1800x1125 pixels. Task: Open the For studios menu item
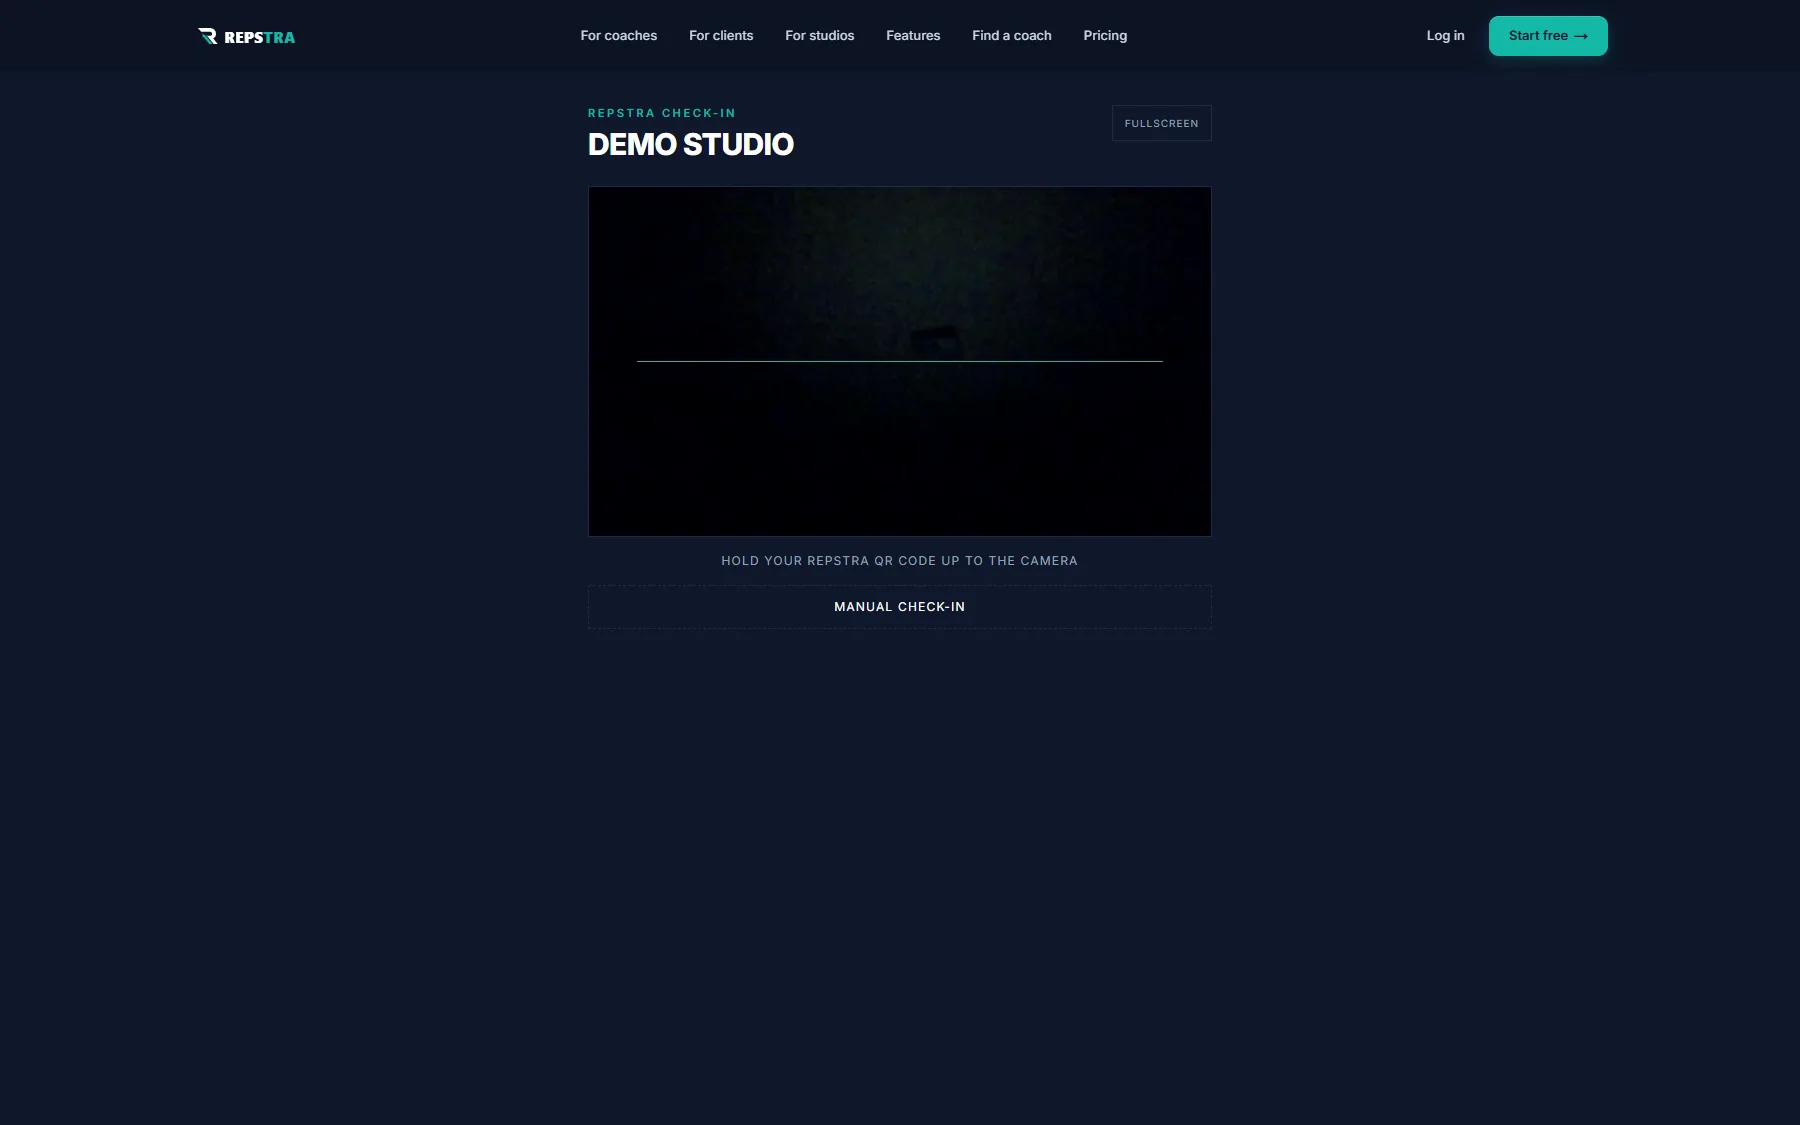coord(820,36)
